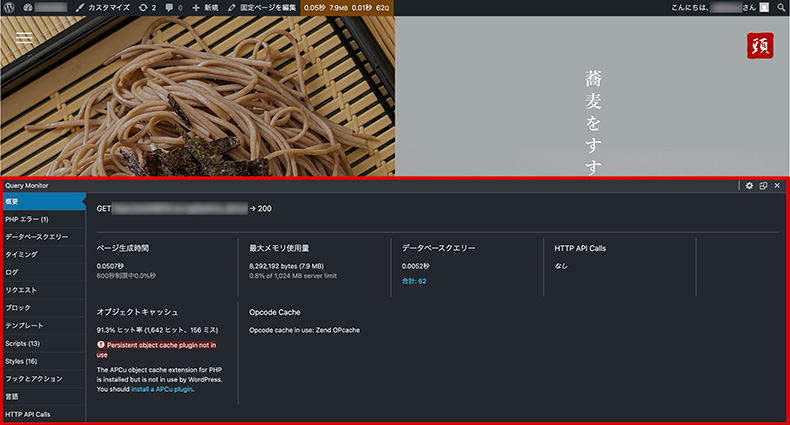Click the user avatar in admin bar

(764, 8)
